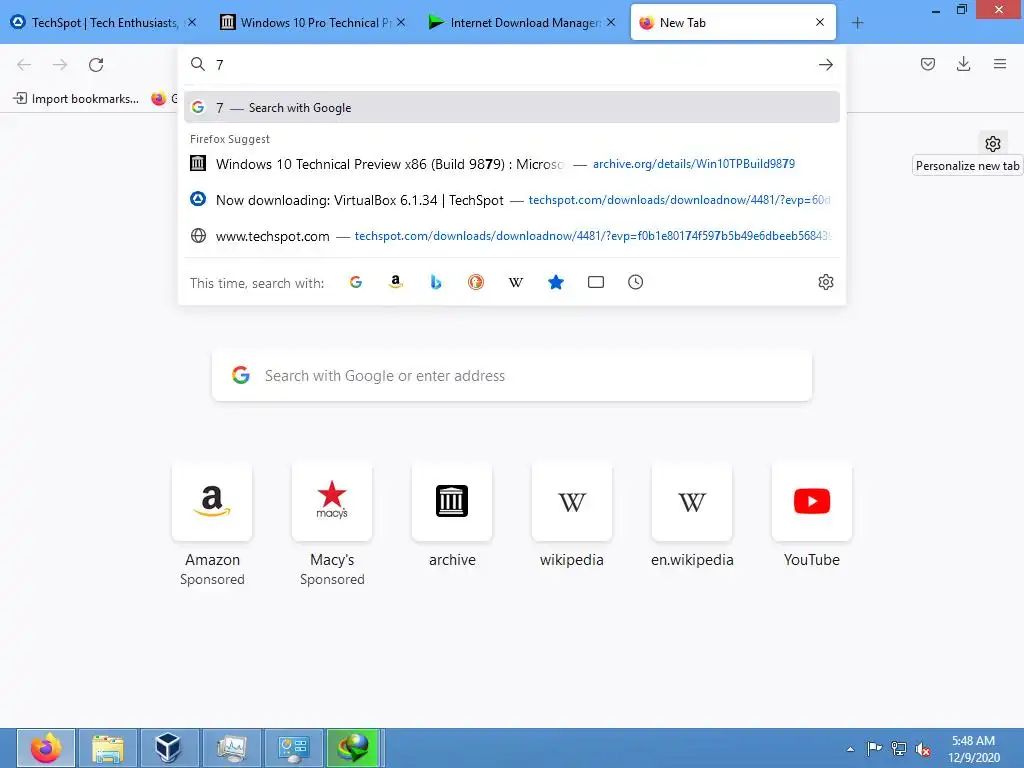Search this time with Bing icon

pyautogui.click(x=436, y=282)
